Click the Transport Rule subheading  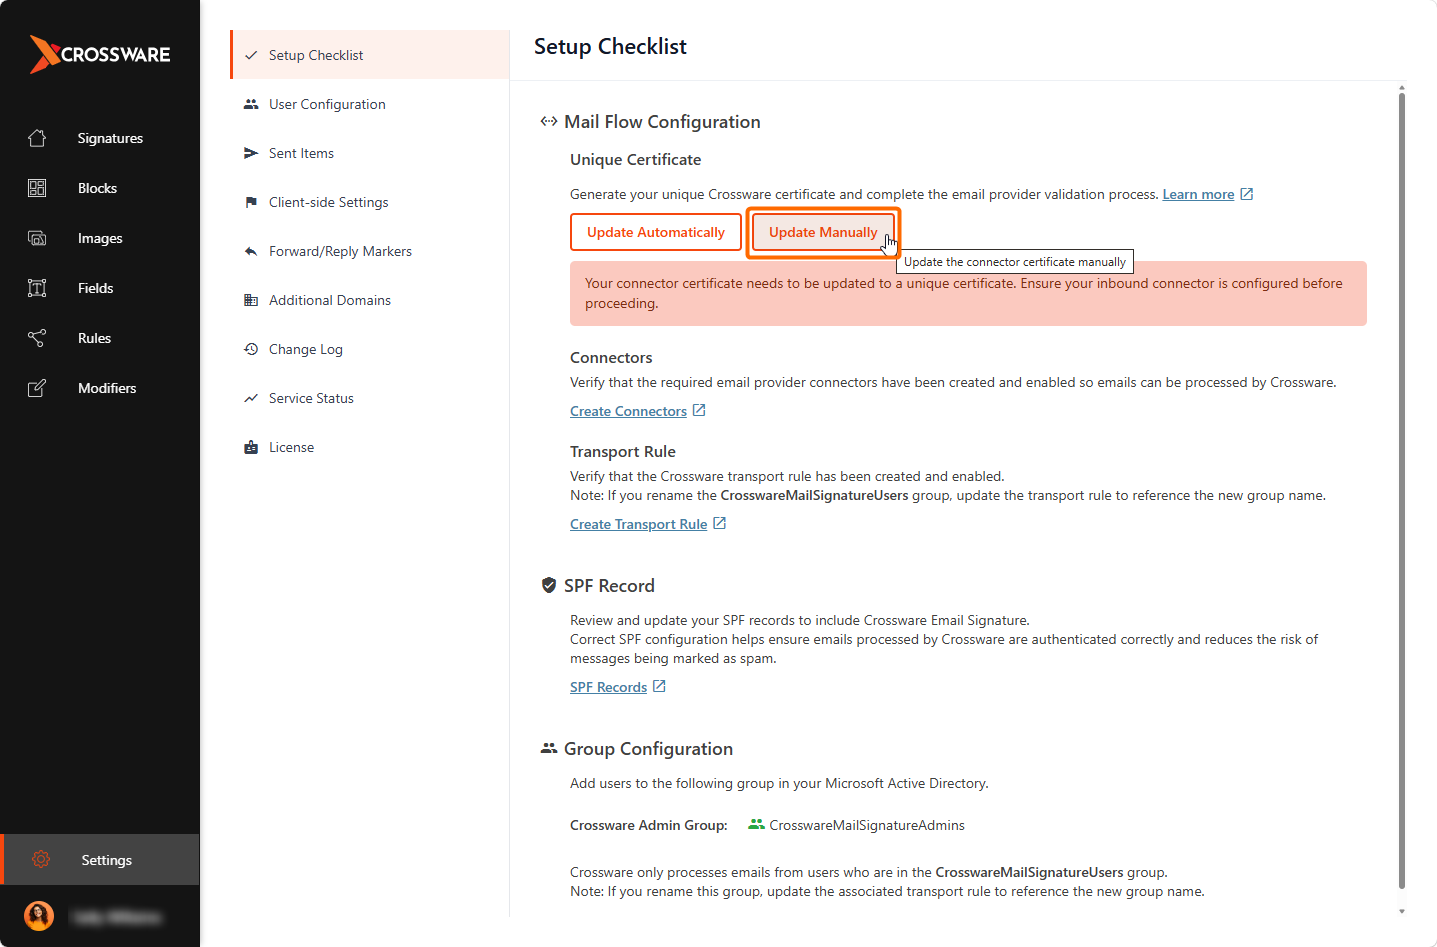tap(623, 451)
